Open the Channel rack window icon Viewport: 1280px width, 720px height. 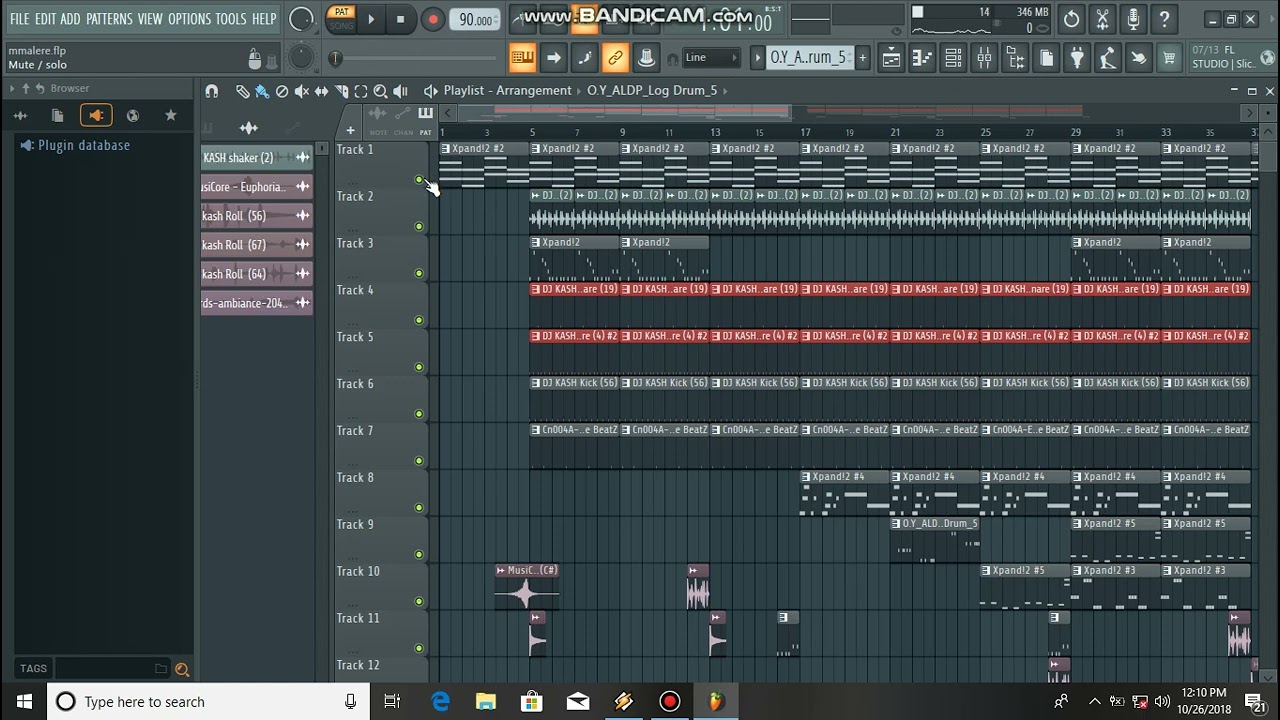953,58
